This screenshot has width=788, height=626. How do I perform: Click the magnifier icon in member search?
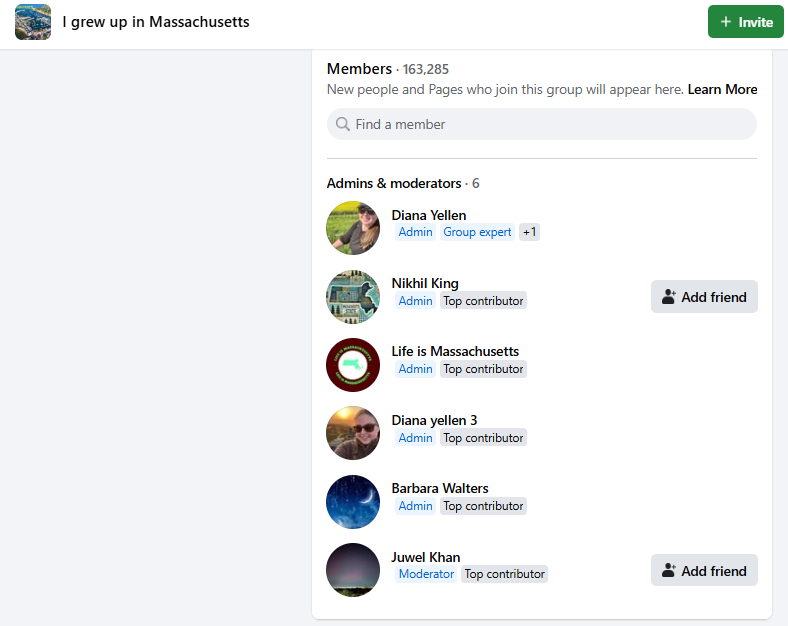pos(343,124)
